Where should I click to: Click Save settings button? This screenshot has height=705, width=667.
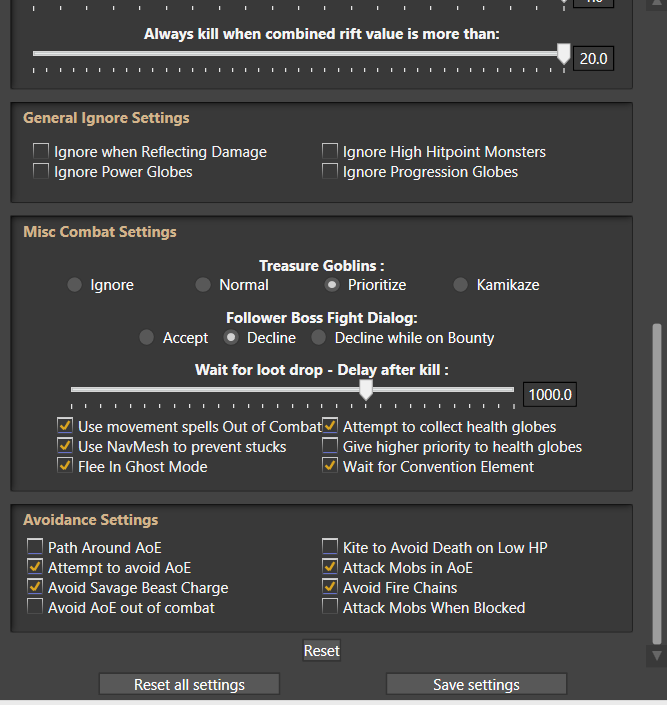(x=476, y=685)
